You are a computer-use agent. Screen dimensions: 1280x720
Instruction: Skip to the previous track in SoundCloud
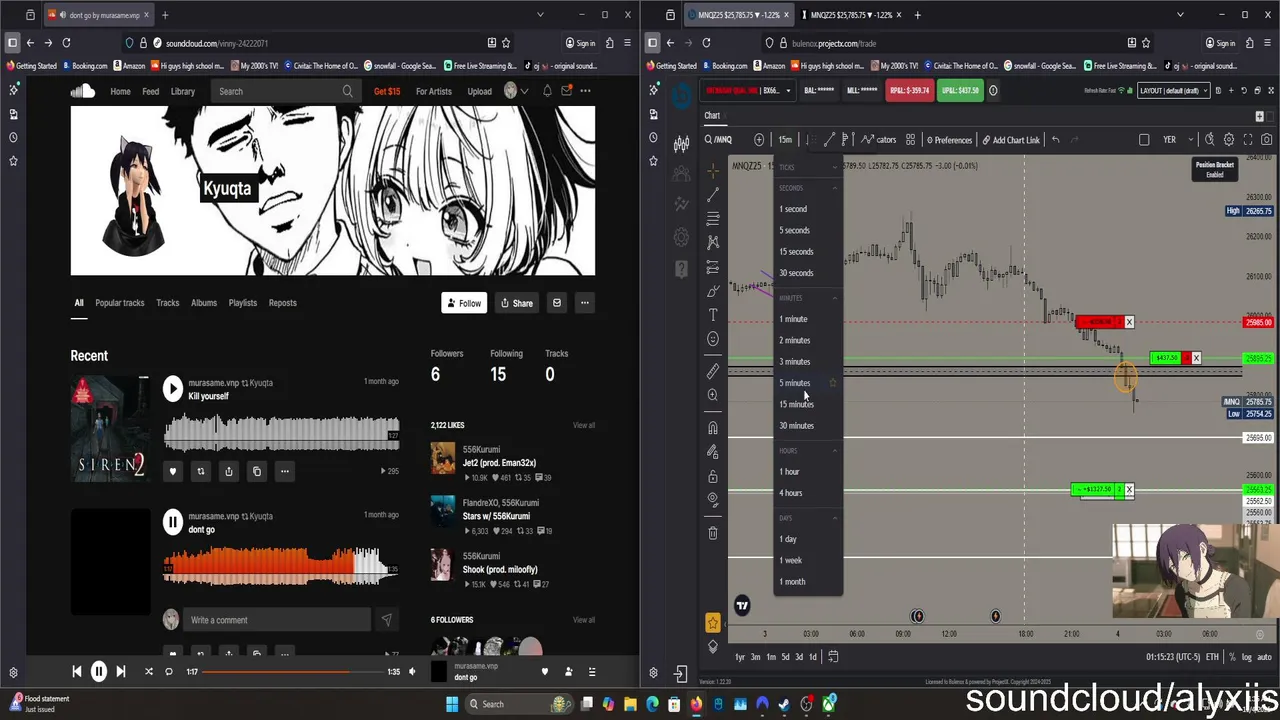[x=77, y=672]
